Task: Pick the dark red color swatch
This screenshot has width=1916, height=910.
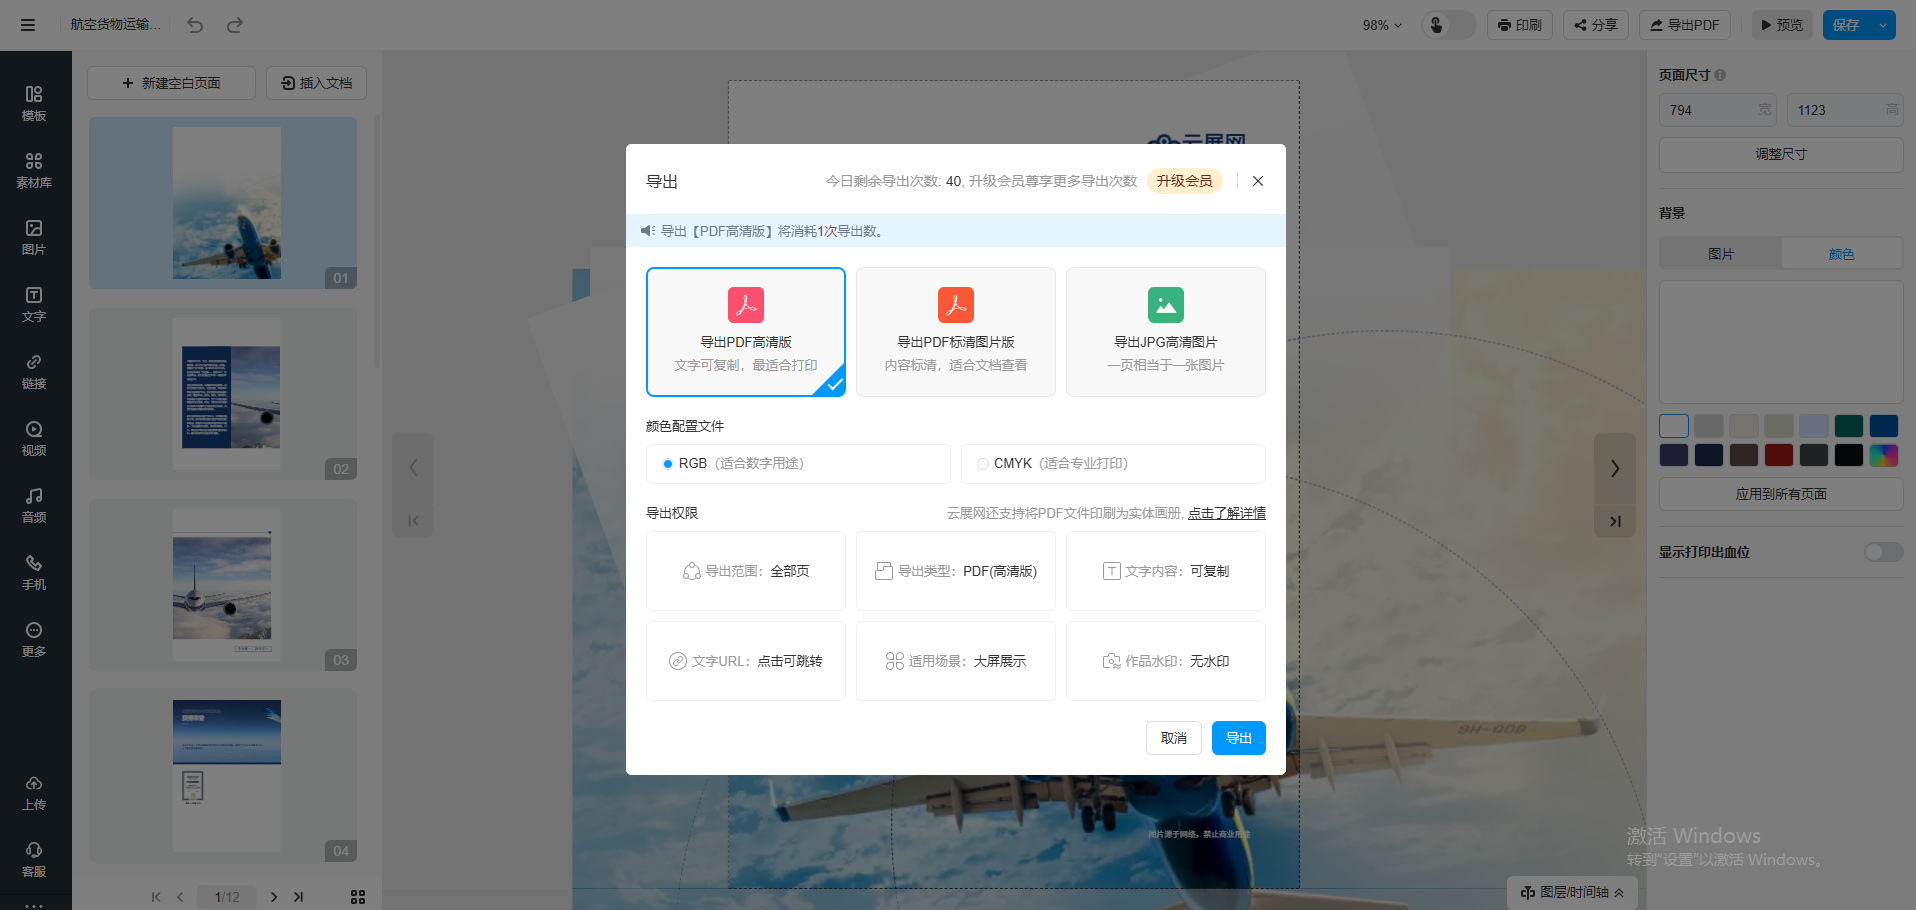Action: (1778, 456)
